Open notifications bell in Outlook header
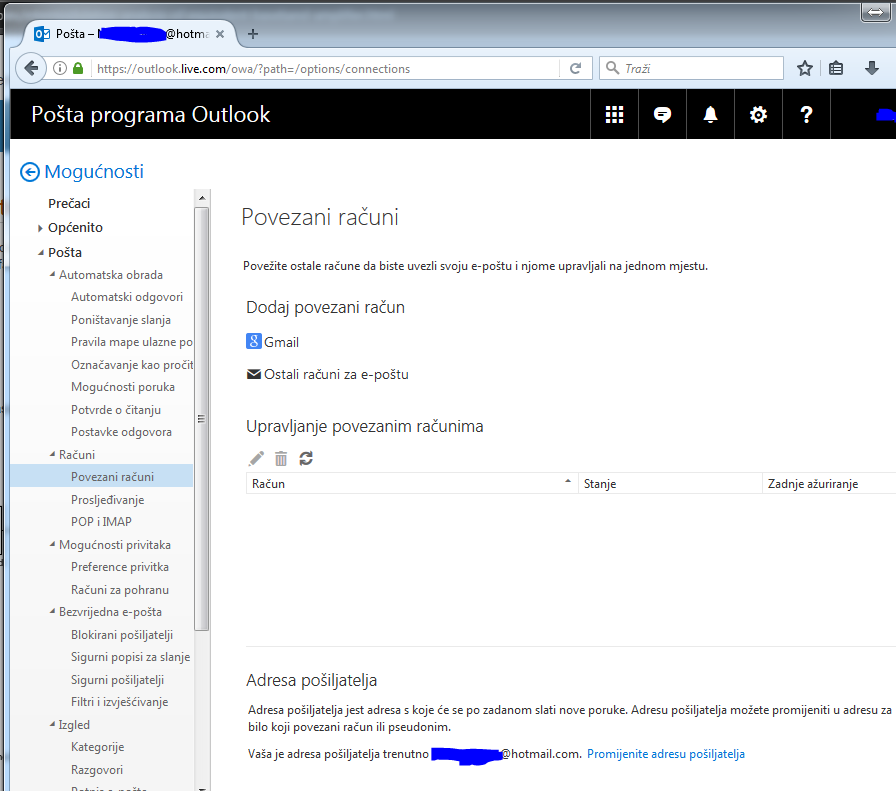The image size is (896, 791). 710,115
